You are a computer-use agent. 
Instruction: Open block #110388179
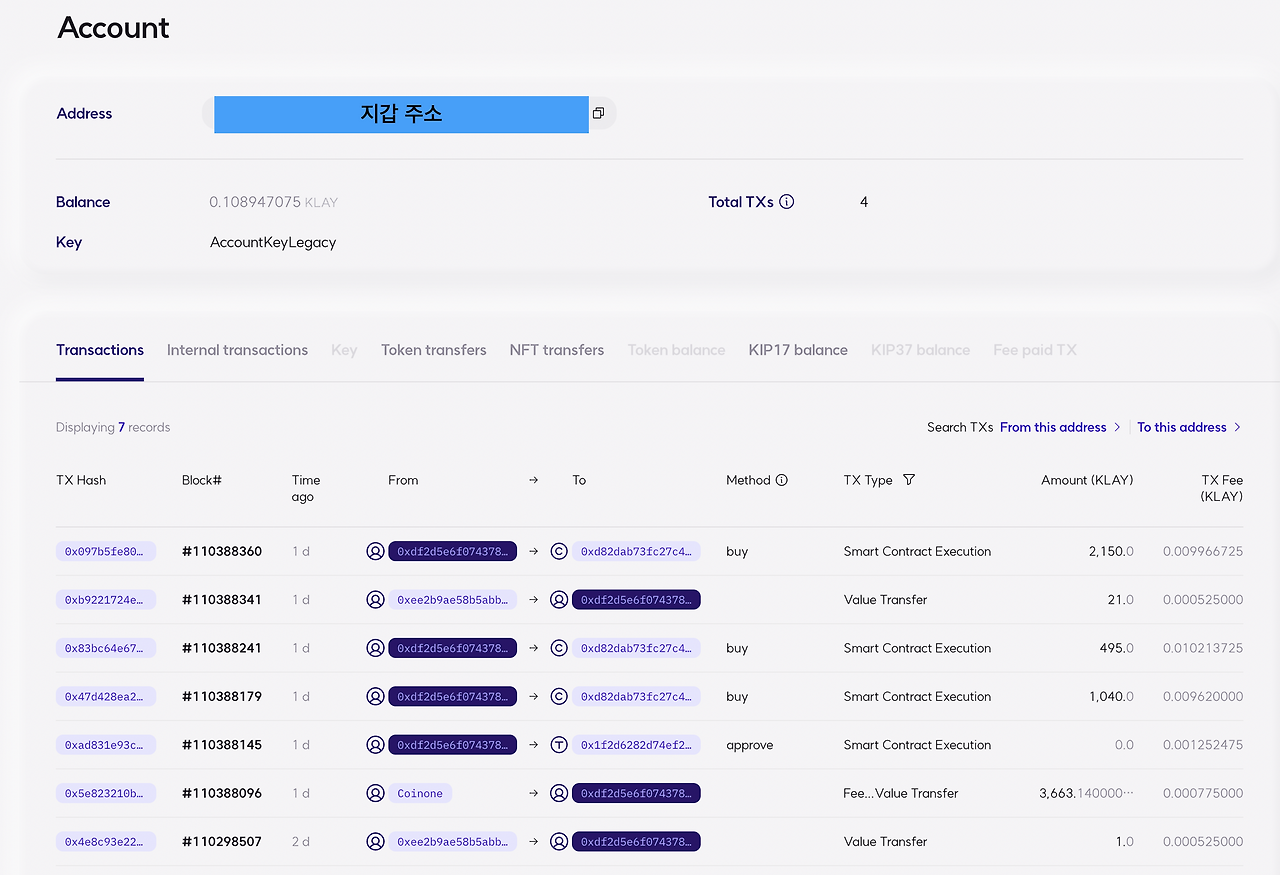click(x=222, y=696)
